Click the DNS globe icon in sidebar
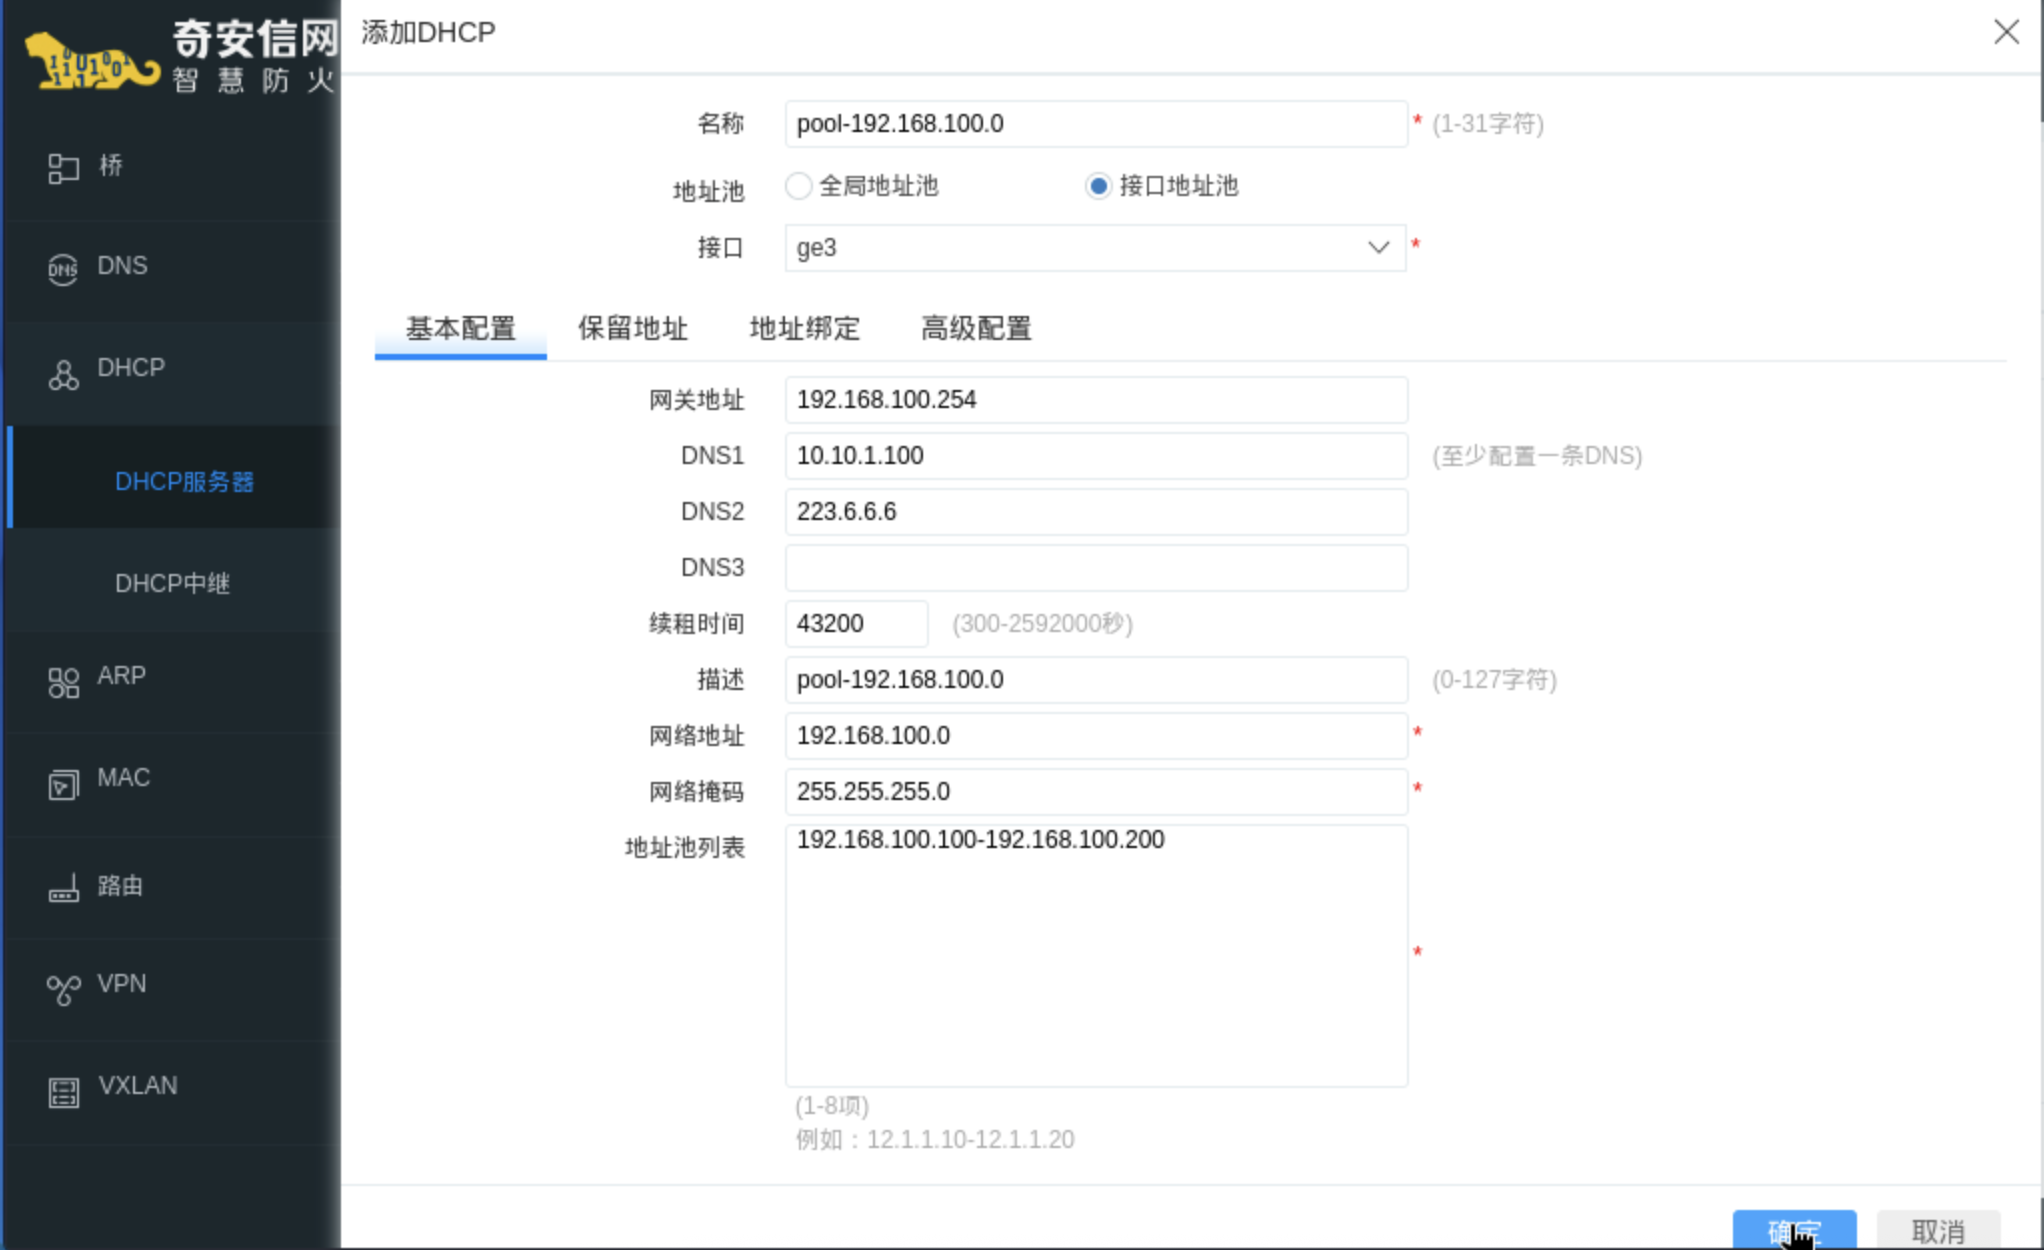The height and width of the screenshot is (1250, 2044). 63,268
